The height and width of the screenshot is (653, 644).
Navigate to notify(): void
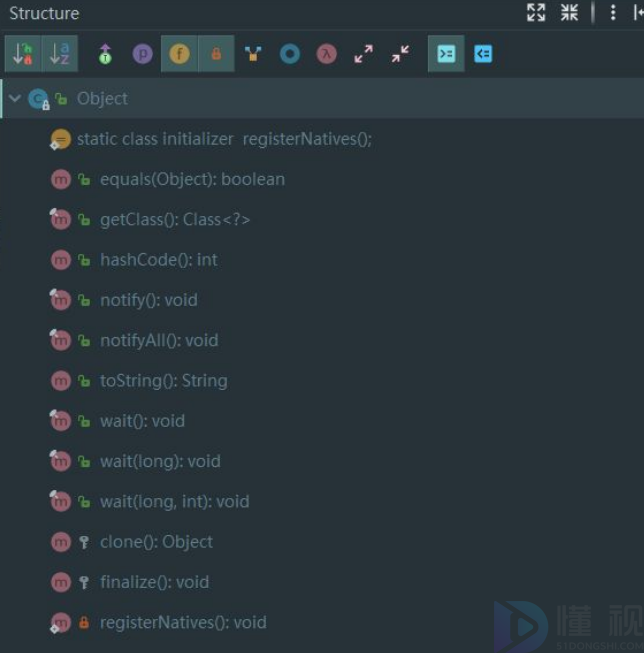pos(149,300)
